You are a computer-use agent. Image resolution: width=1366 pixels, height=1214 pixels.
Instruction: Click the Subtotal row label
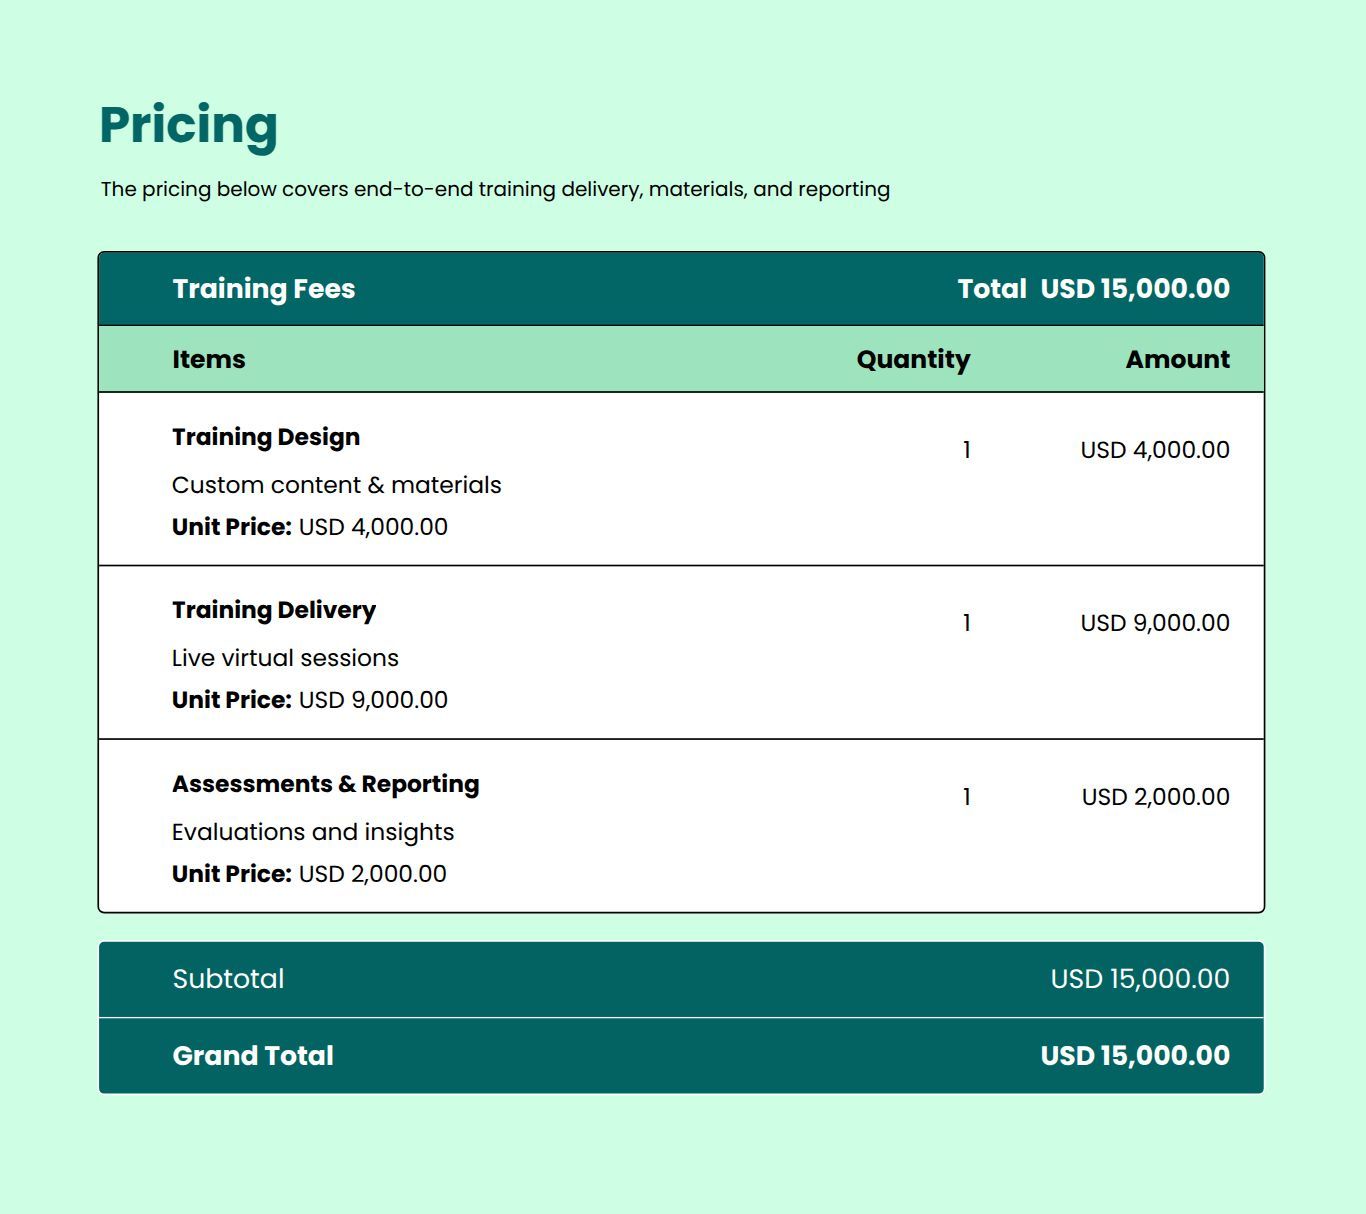(228, 979)
